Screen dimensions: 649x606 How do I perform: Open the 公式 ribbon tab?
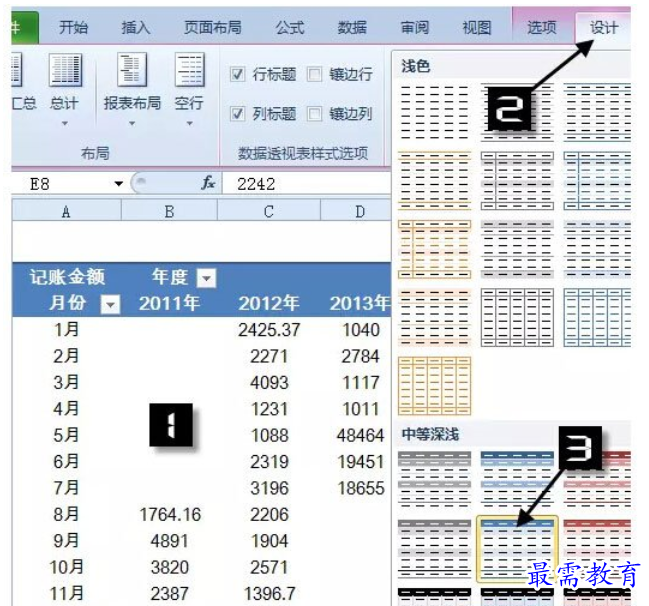290,28
